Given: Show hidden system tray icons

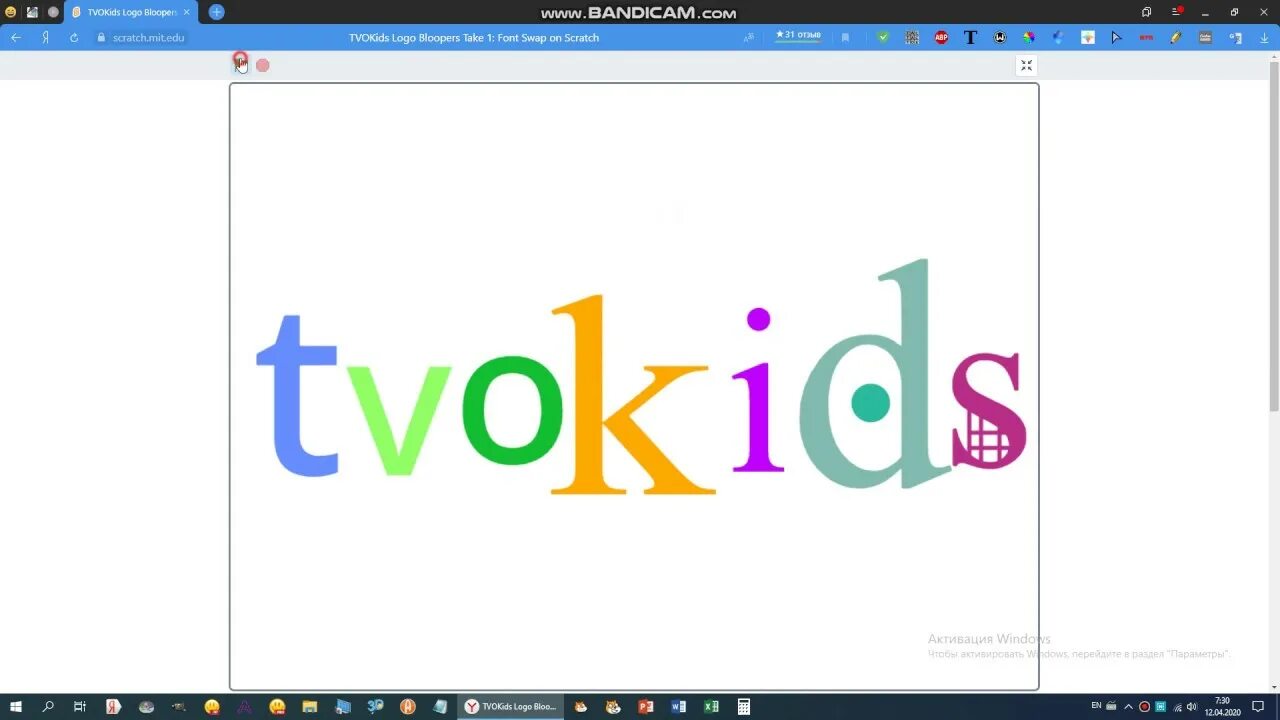Looking at the screenshot, I should [x=1128, y=706].
